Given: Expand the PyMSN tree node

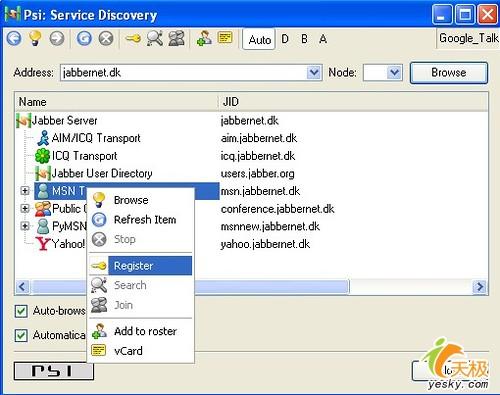Looking at the screenshot, I should point(25,226).
